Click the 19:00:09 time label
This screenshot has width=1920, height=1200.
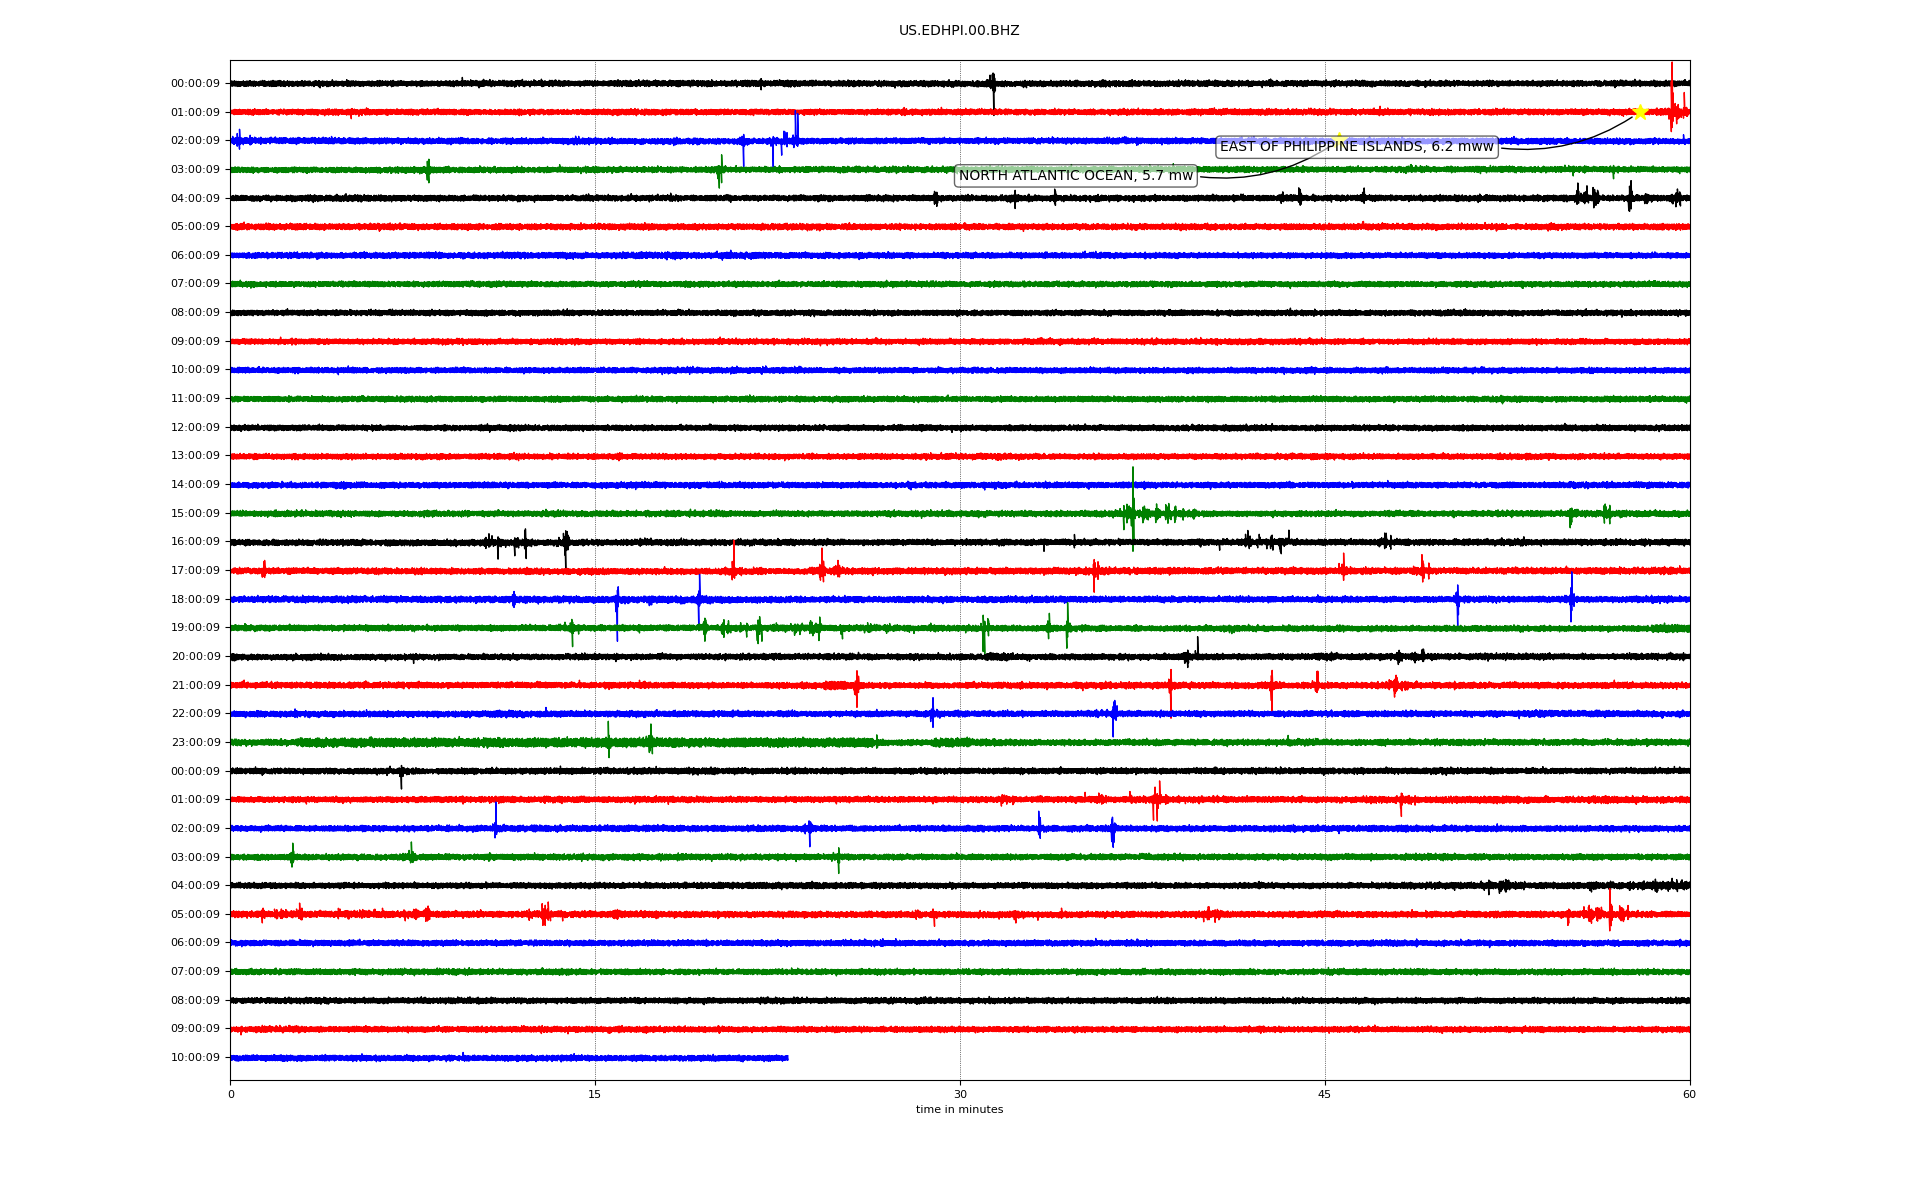[x=195, y=628]
